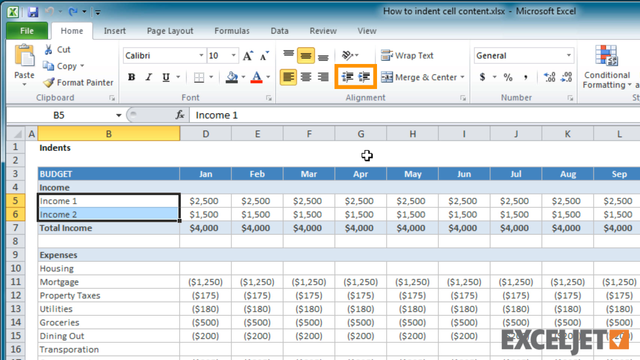Open the Font Color dropdown arrow

pos(268,77)
